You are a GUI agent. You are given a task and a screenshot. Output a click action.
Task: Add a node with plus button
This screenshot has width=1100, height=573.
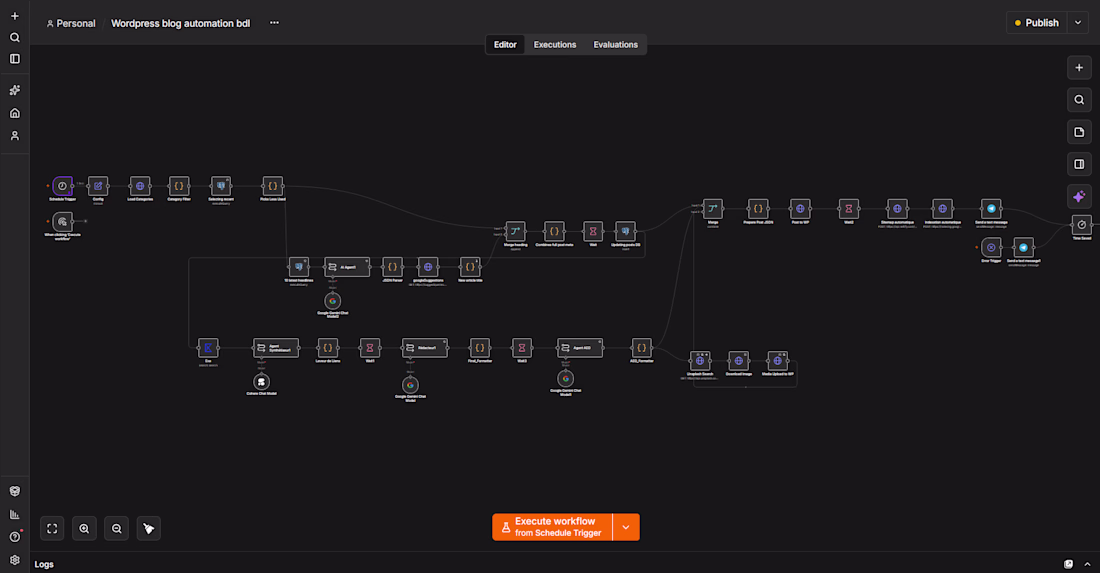pyautogui.click(x=1079, y=68)
